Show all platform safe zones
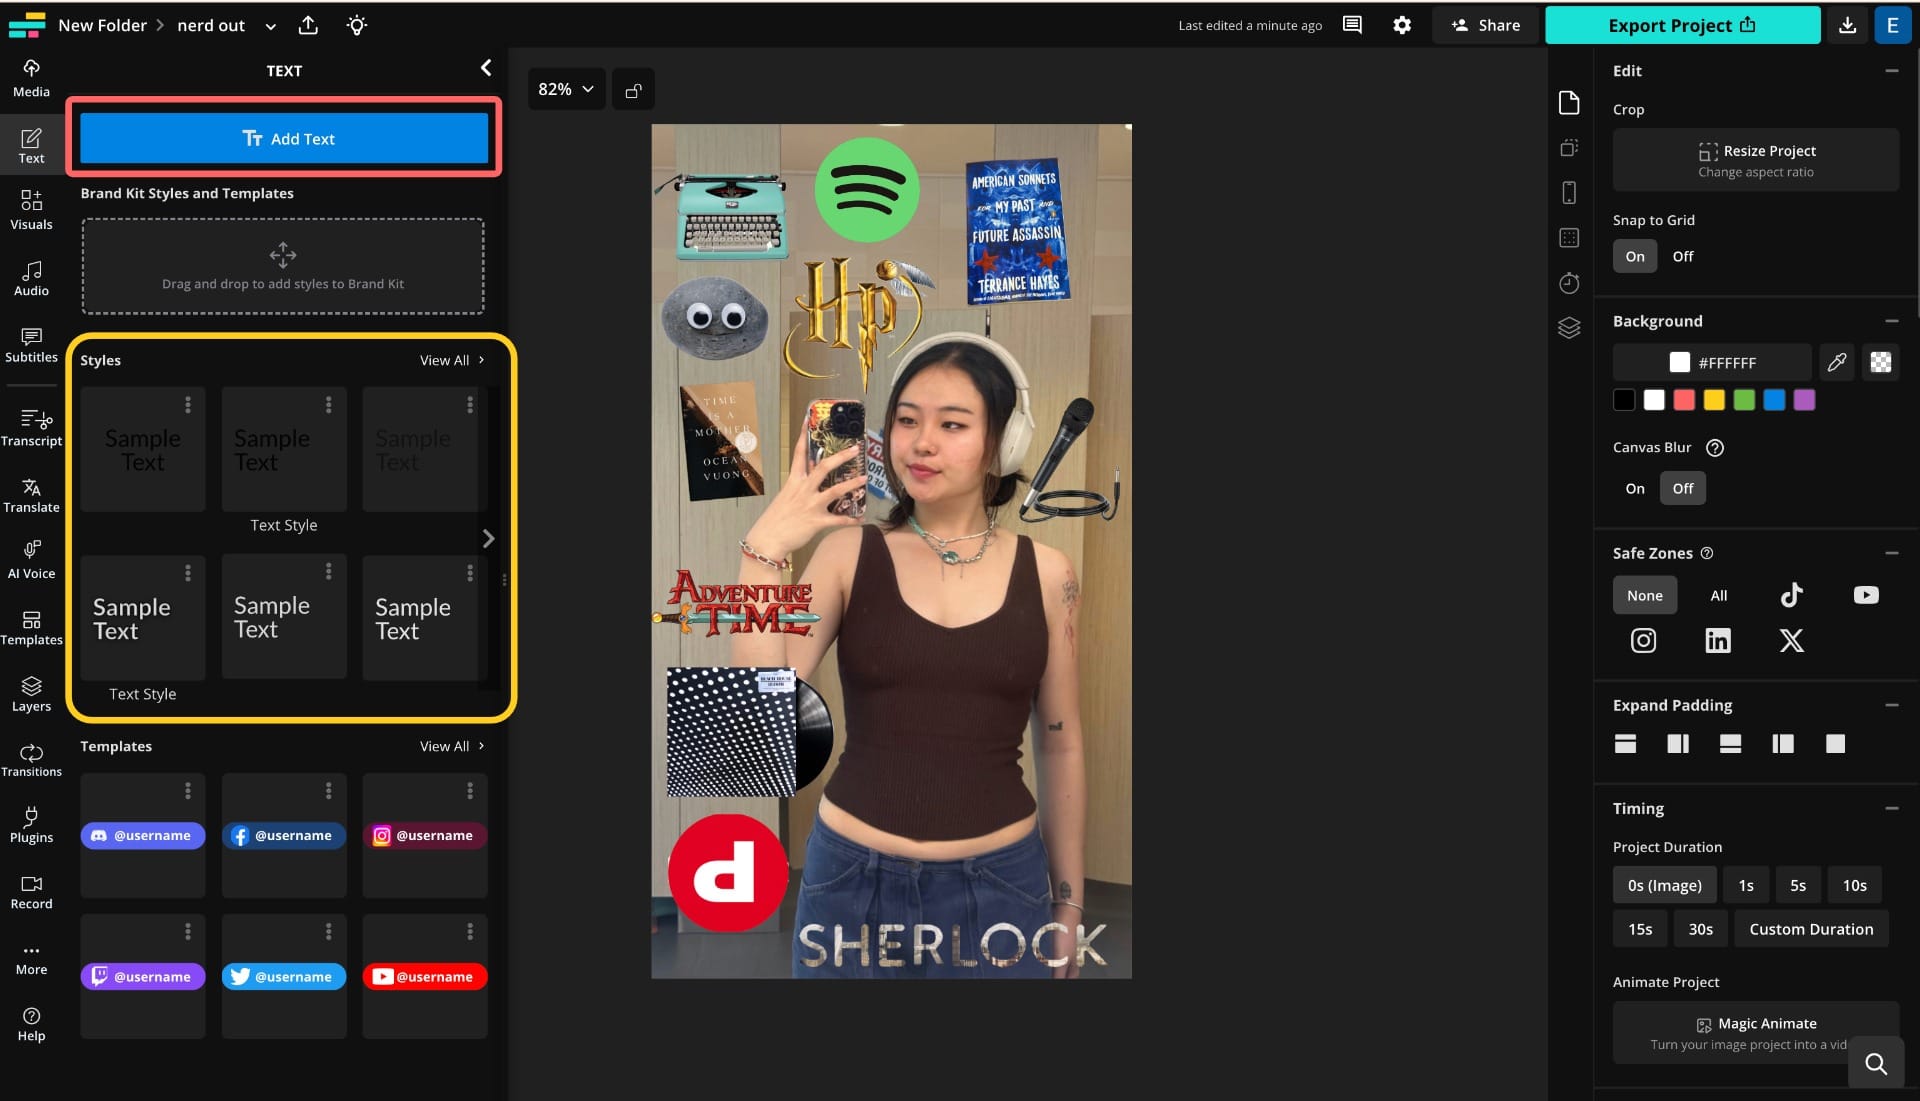This screenshot has height=1101, width=1920. [1718, 595]
